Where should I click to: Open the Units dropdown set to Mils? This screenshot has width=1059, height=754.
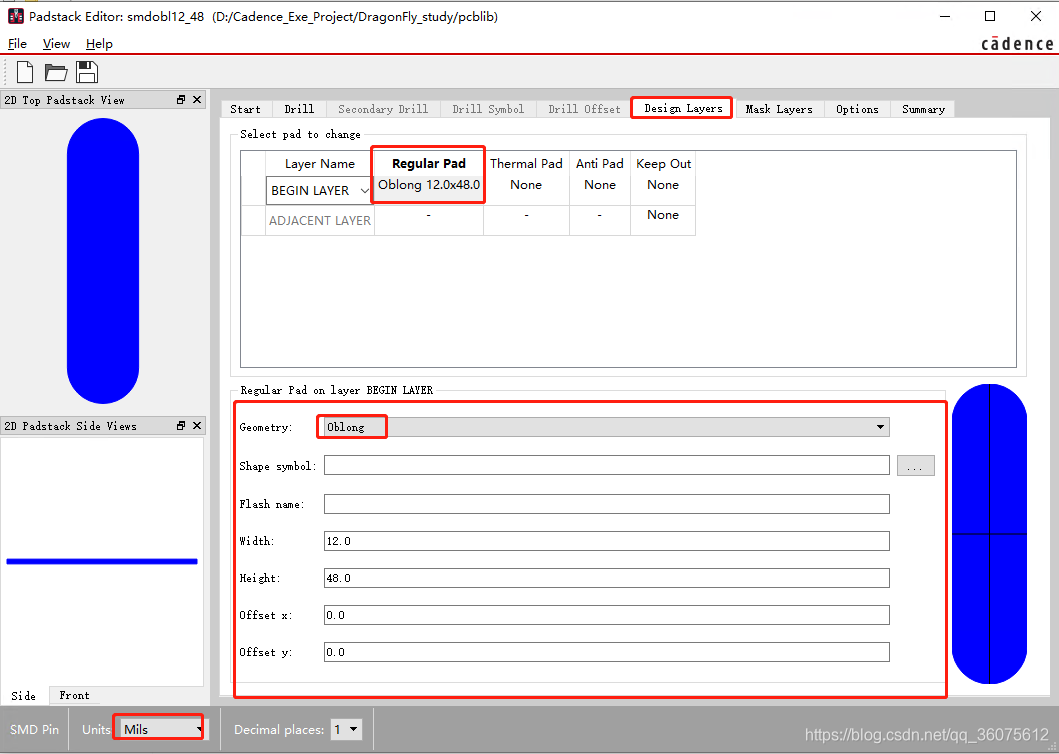160,730
